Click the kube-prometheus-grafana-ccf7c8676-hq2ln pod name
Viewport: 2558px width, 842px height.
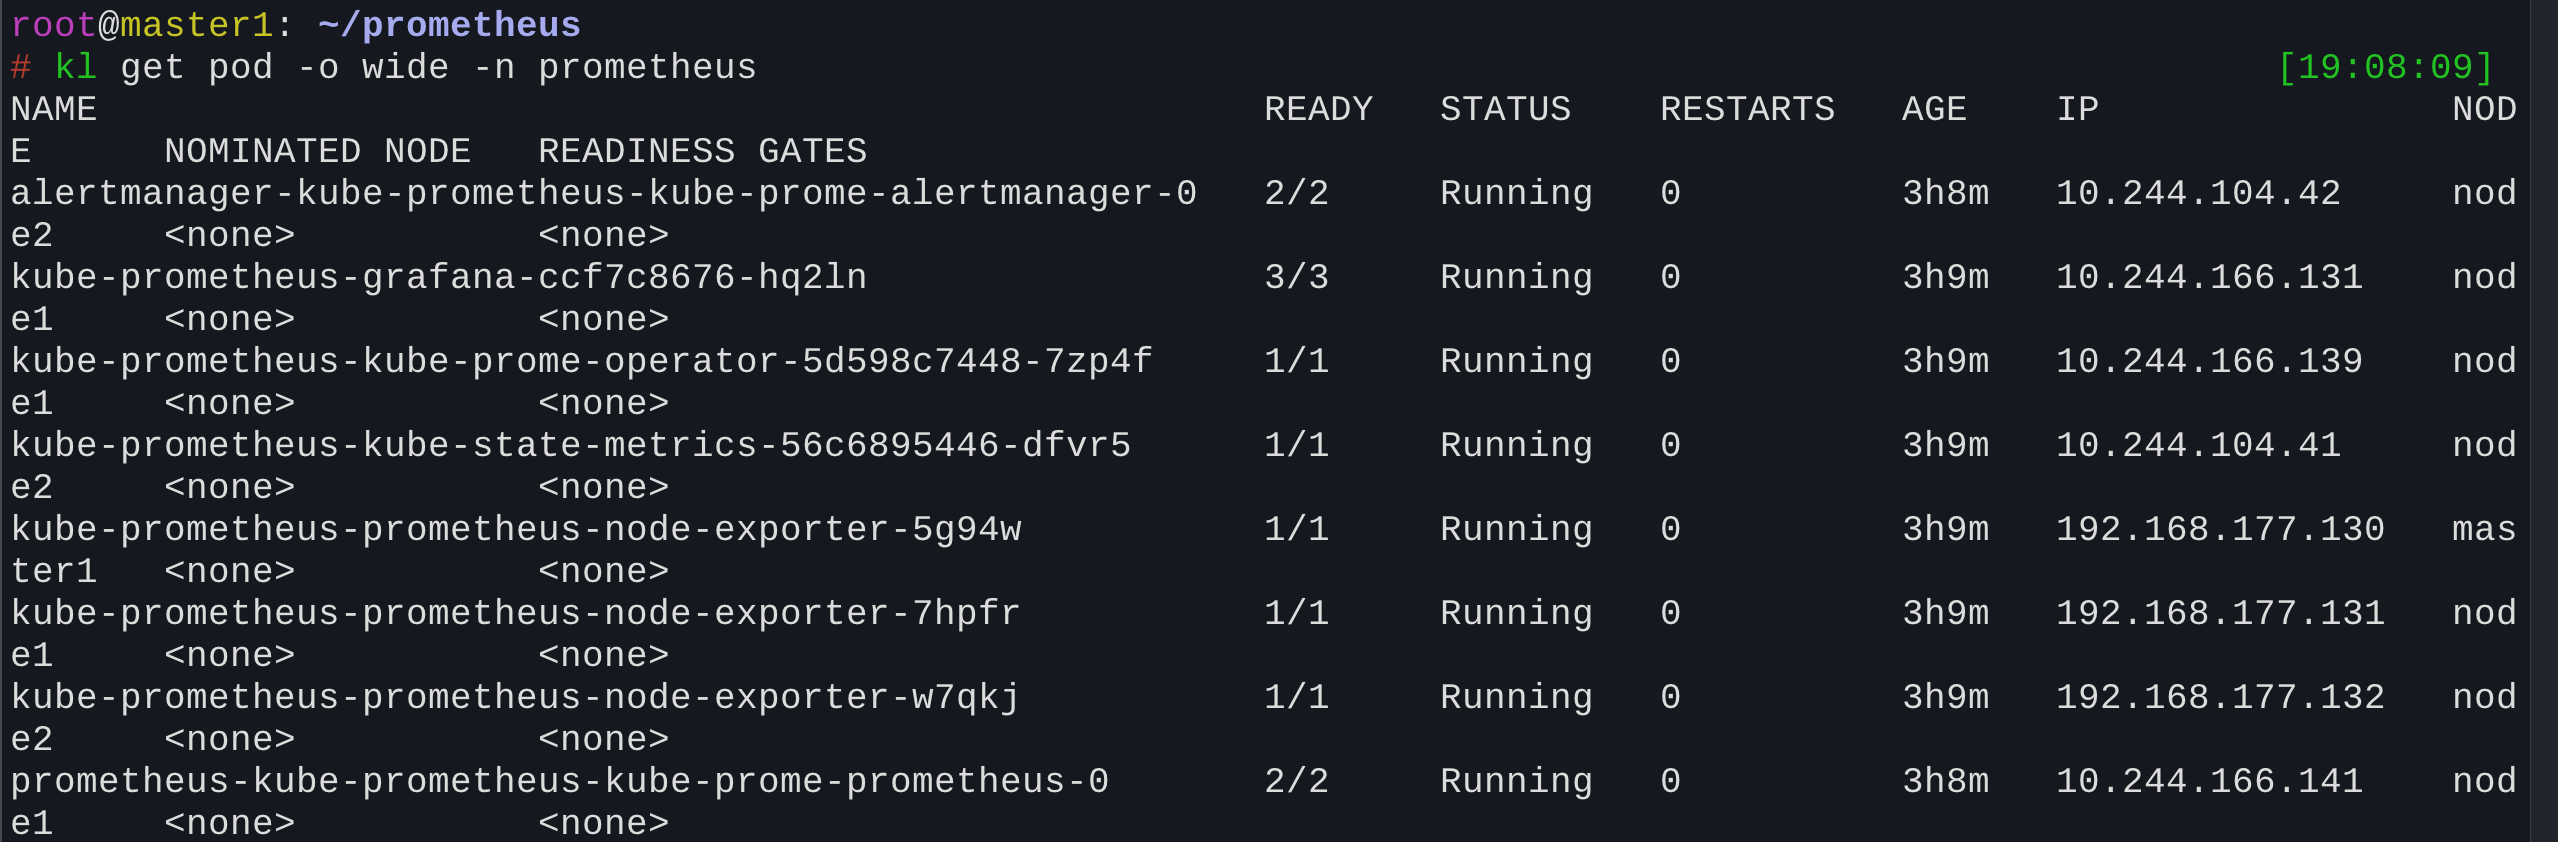(438, 277)
